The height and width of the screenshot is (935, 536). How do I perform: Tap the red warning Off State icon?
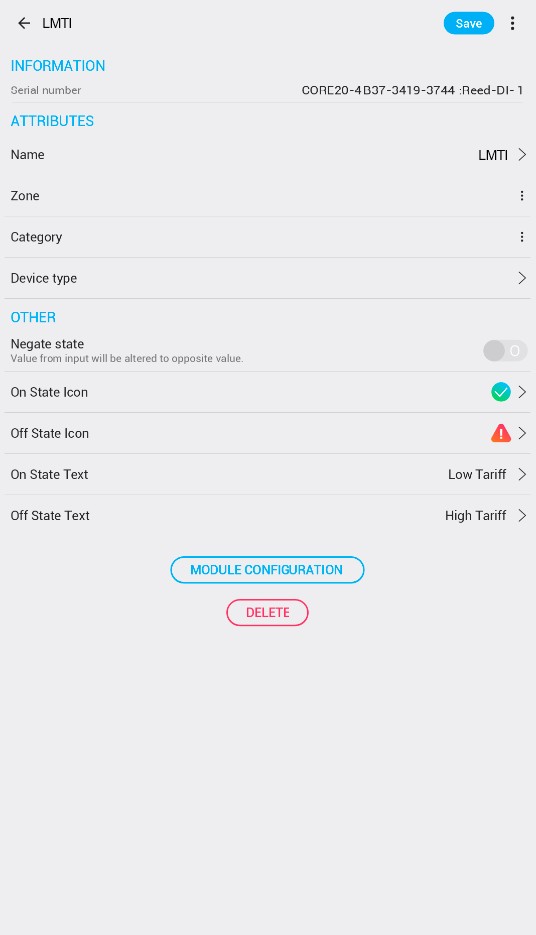(501, 433)
